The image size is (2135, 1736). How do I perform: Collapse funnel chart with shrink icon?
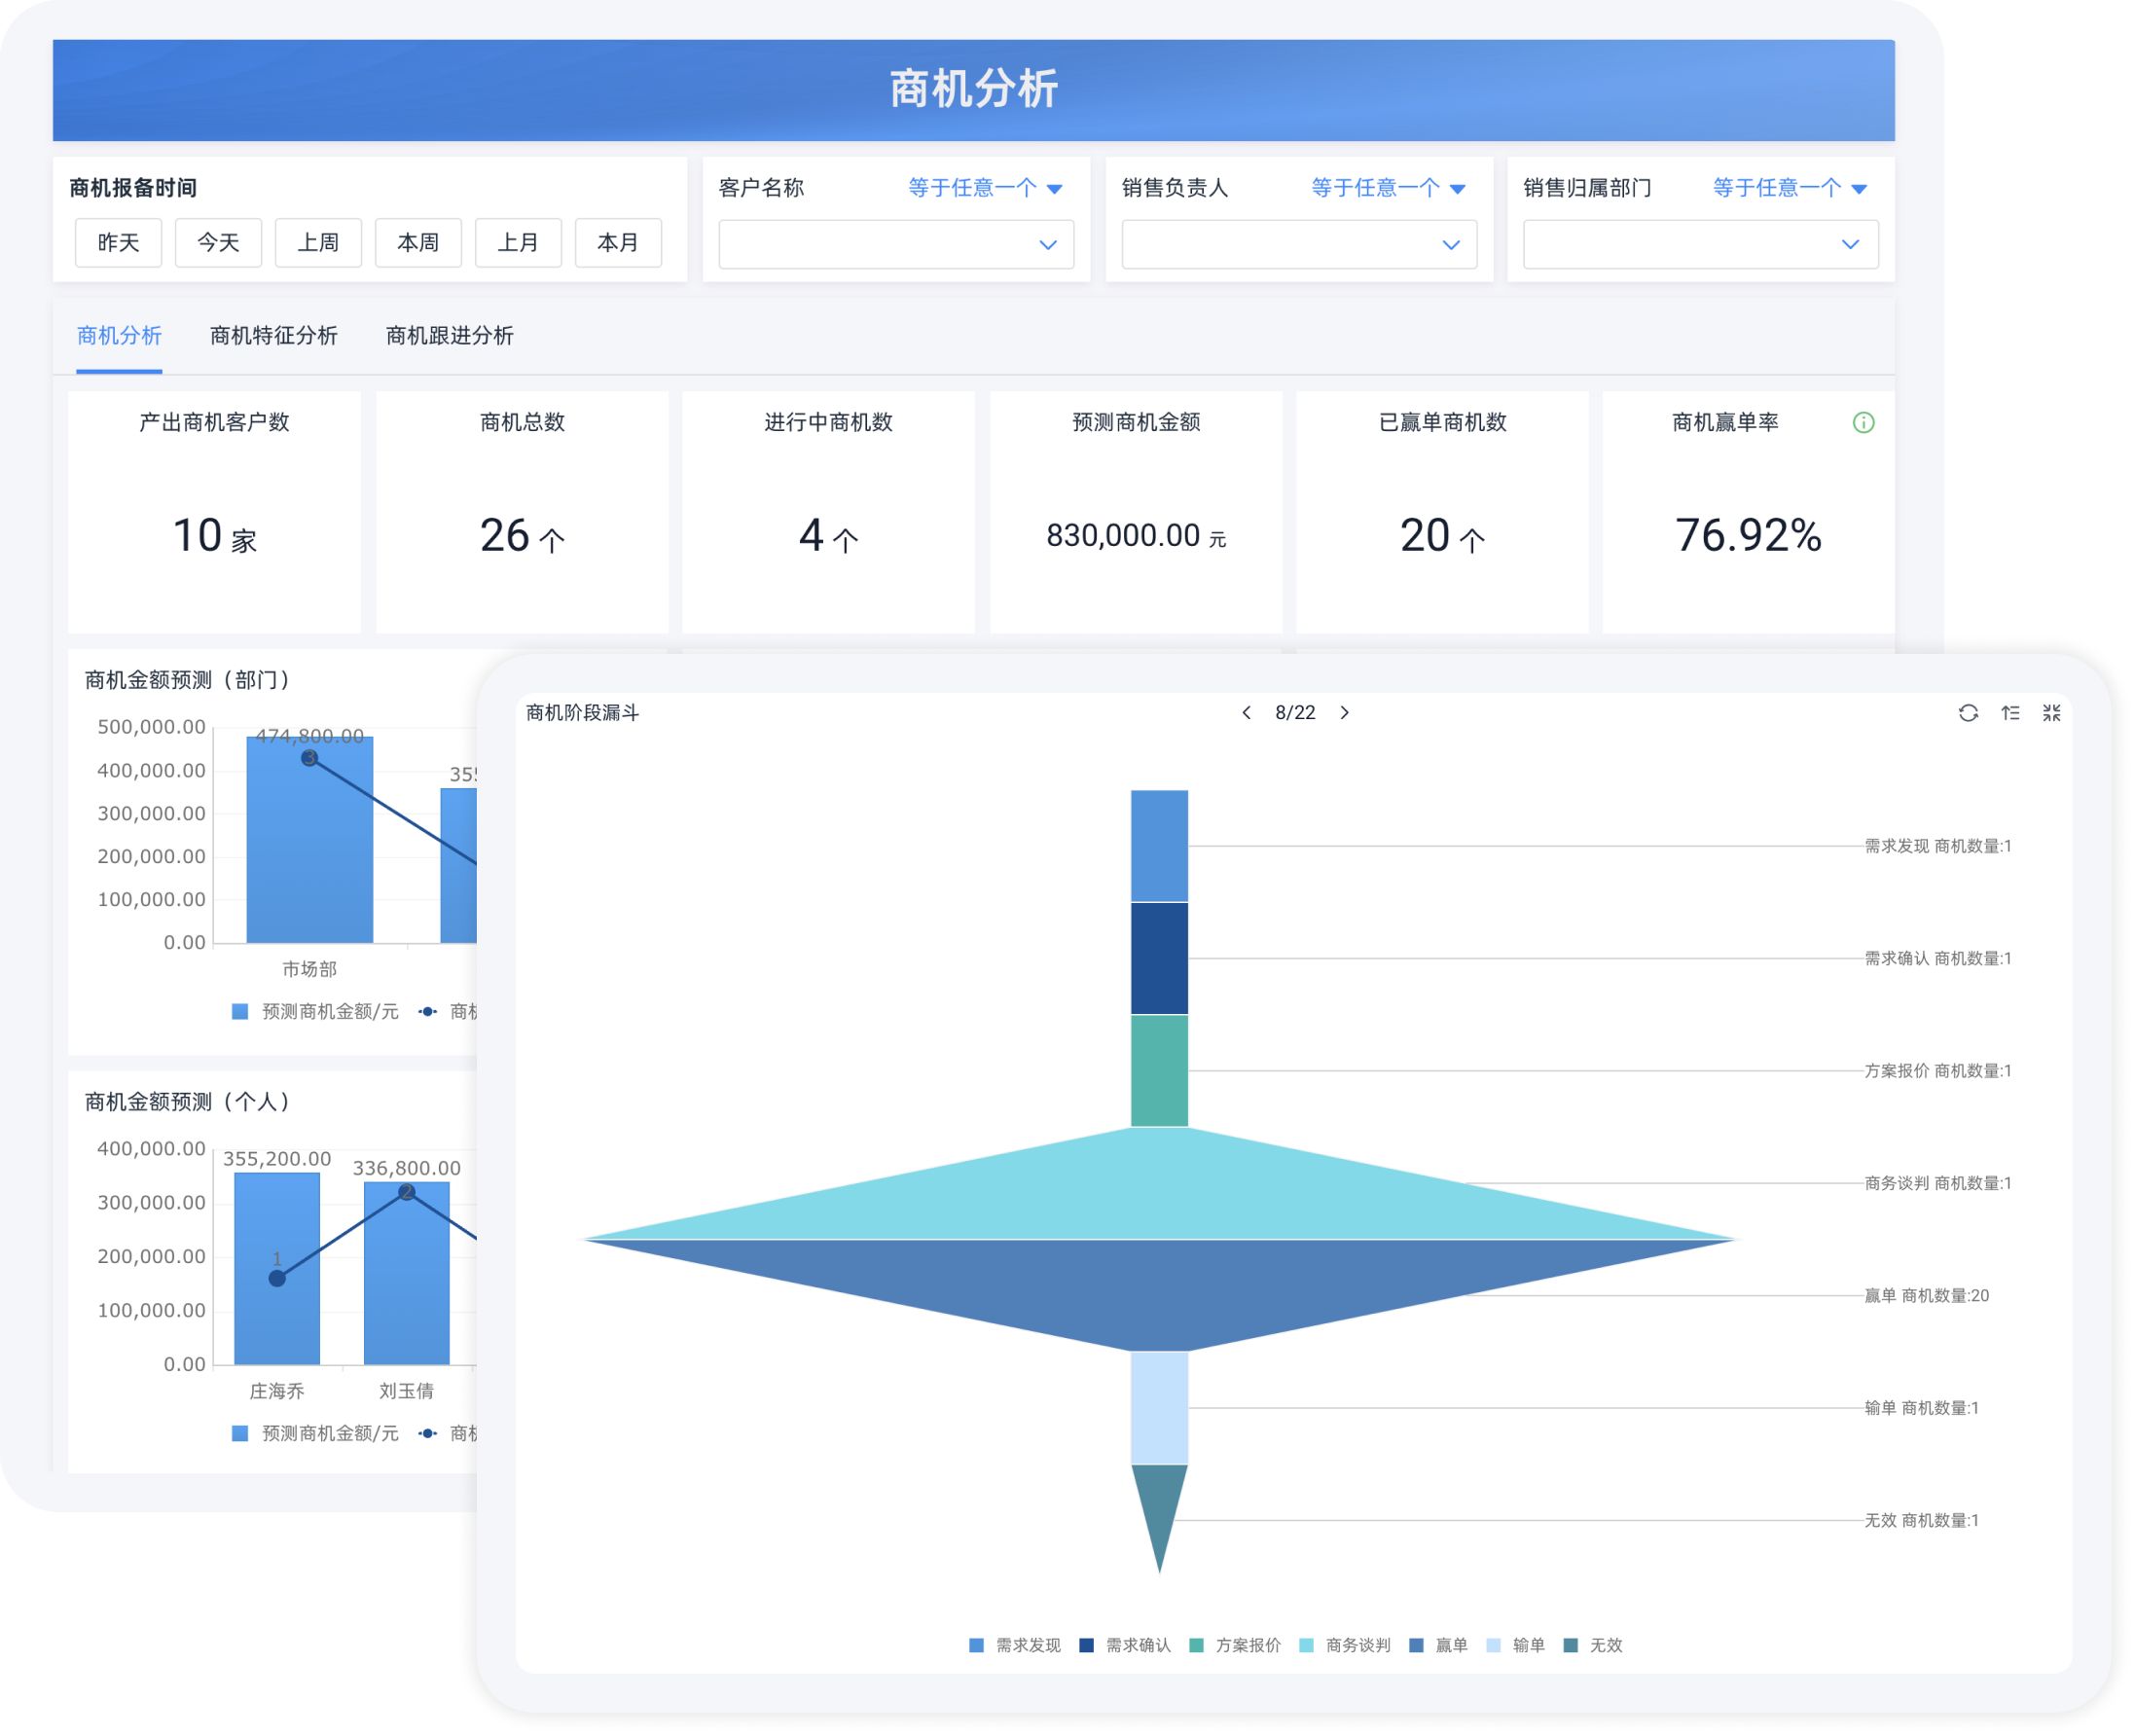pos(2051,713)
